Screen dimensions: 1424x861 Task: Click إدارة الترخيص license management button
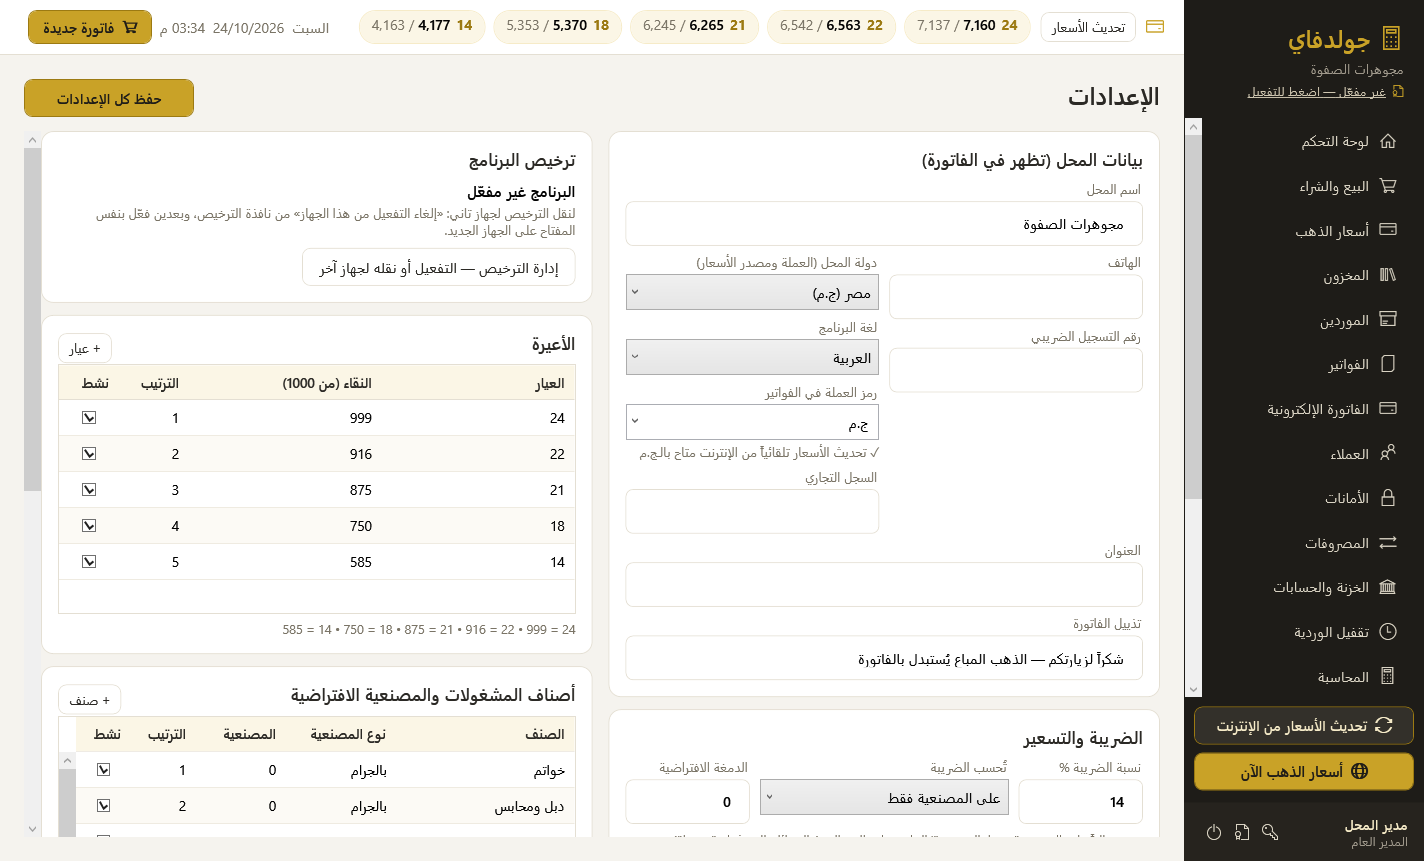[439, 268]
